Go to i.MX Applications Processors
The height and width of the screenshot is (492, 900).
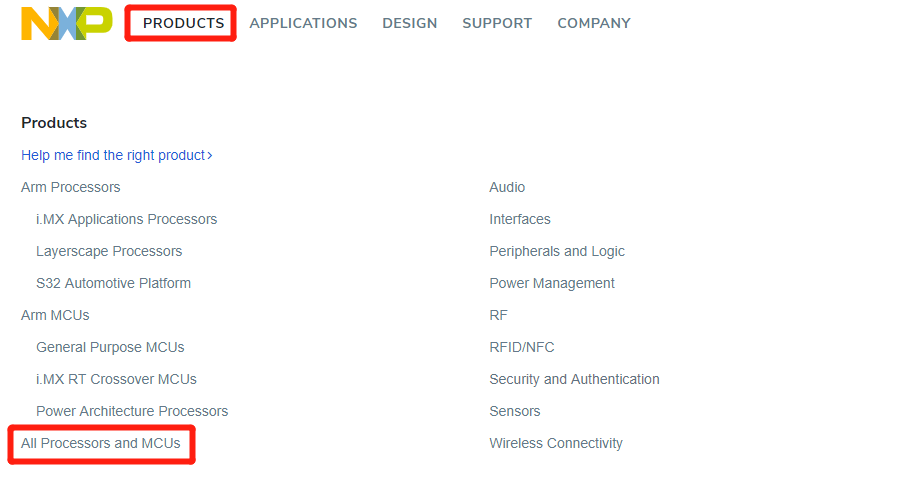tap(126, 219)
